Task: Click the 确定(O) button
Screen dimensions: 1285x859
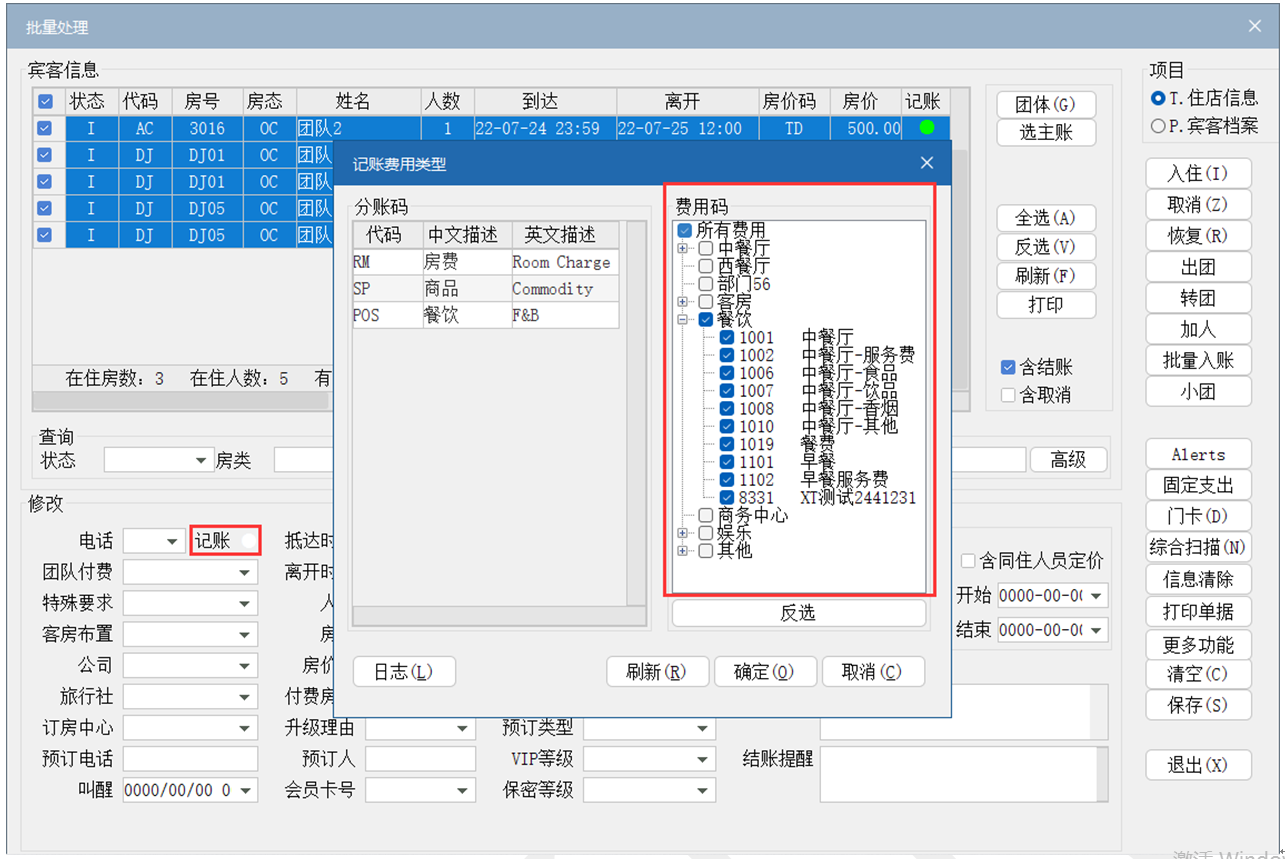Action: 765,672
